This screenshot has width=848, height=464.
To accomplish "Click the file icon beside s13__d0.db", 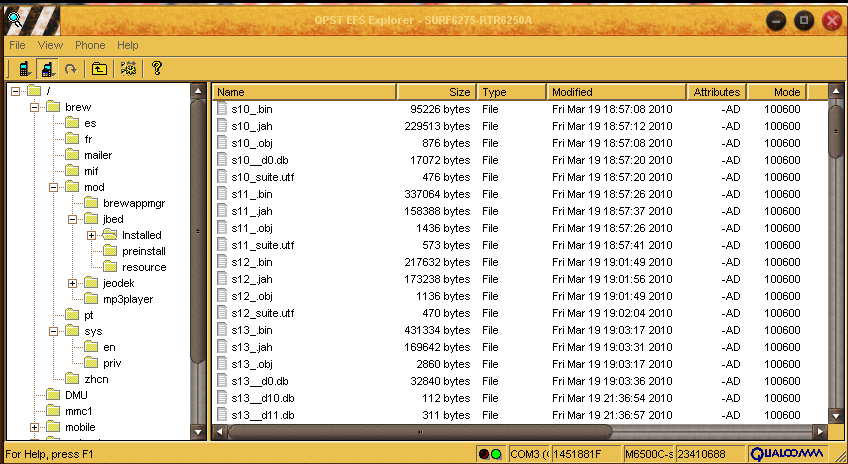I will (222, 381).
